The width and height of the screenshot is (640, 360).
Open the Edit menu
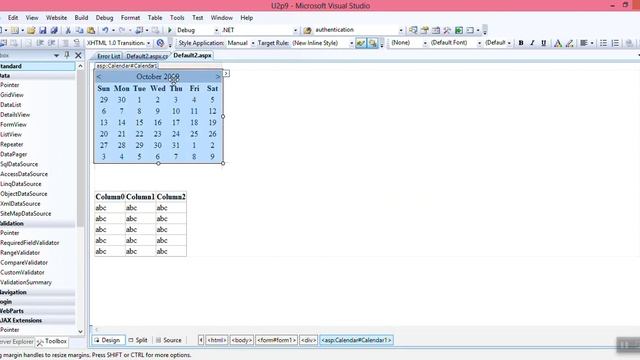[13, 18]
